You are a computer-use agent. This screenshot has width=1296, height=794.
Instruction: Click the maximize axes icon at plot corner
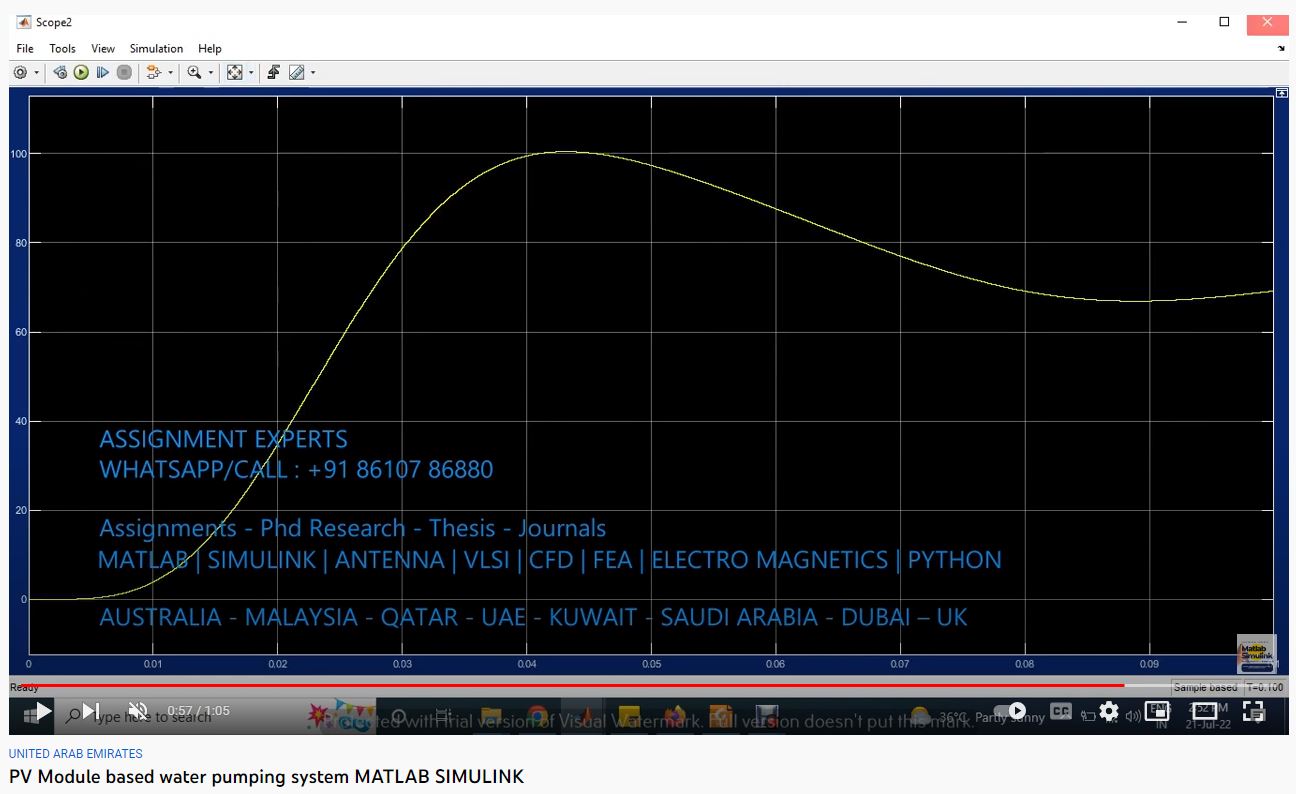click(1281, 93)
